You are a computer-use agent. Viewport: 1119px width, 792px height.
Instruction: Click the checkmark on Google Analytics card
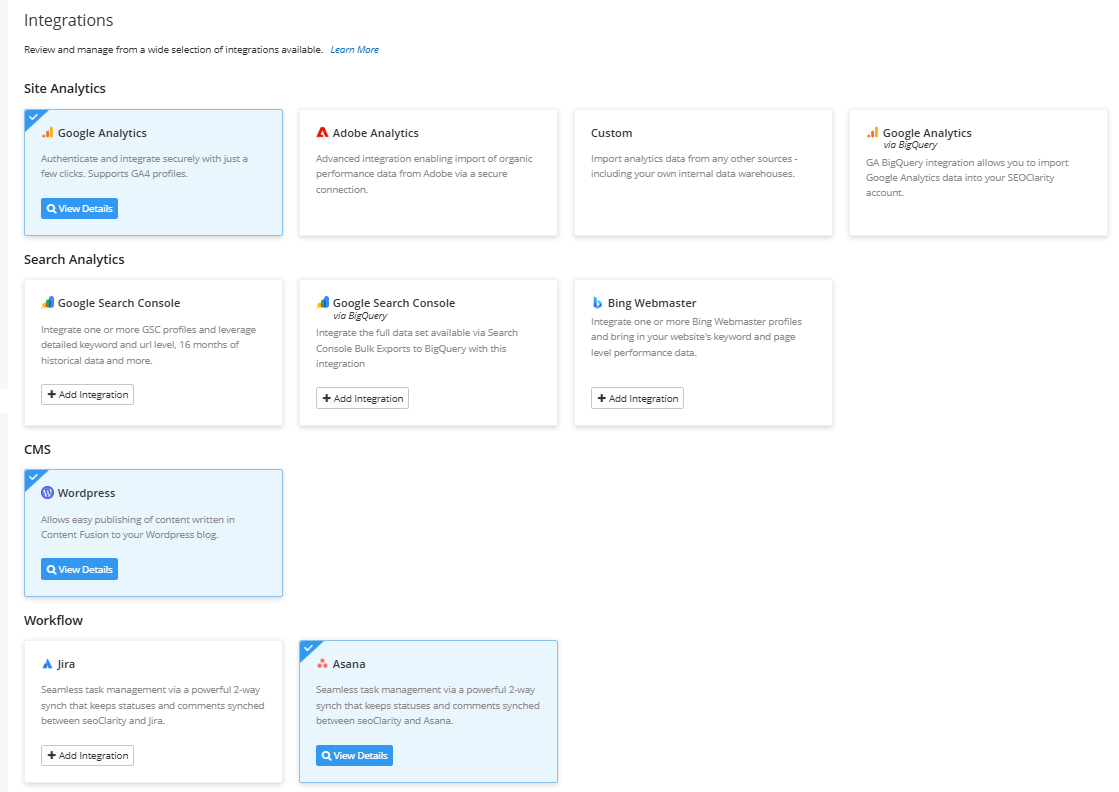pos(32,117)
